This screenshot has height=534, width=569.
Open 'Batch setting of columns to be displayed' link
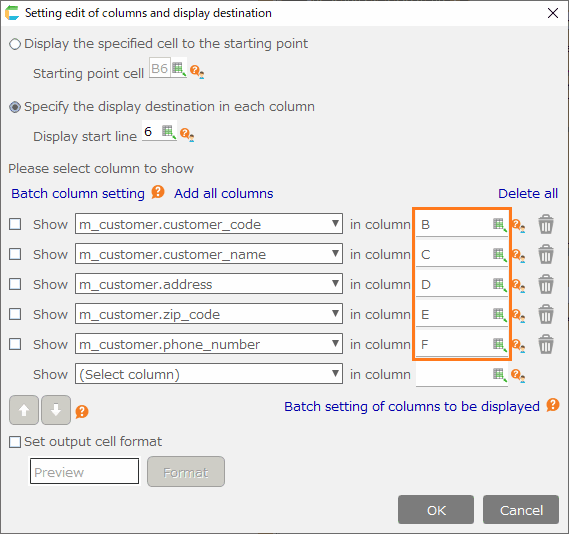412,407
